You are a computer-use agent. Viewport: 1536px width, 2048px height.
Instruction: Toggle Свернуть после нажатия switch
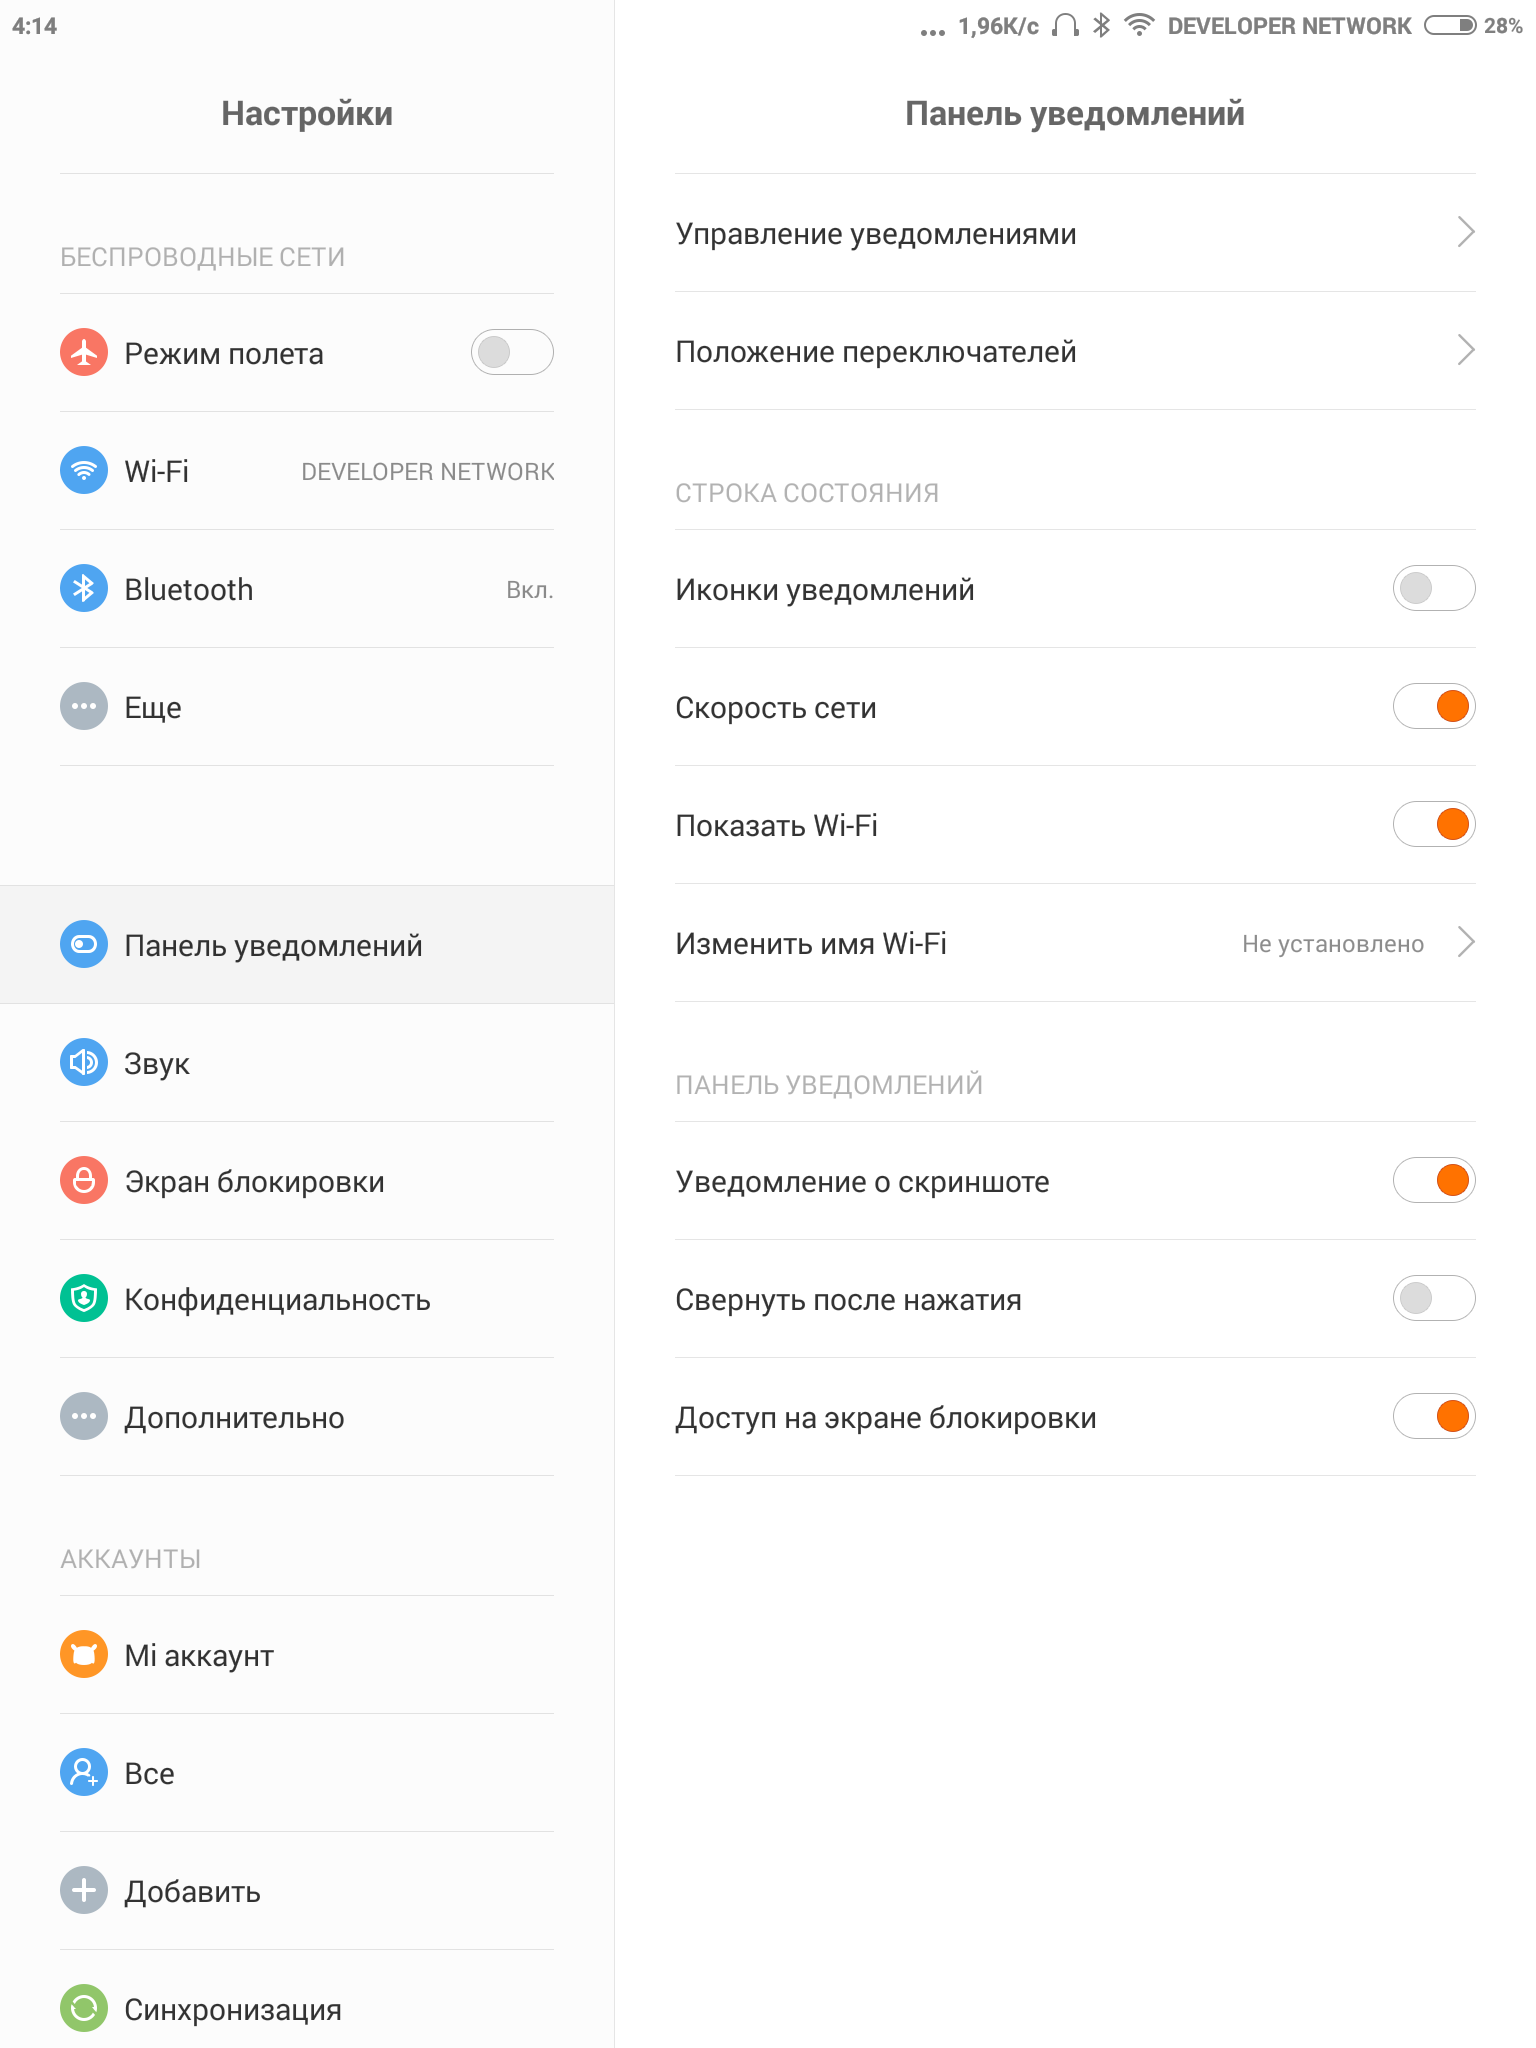(x=1434, y=1298)
